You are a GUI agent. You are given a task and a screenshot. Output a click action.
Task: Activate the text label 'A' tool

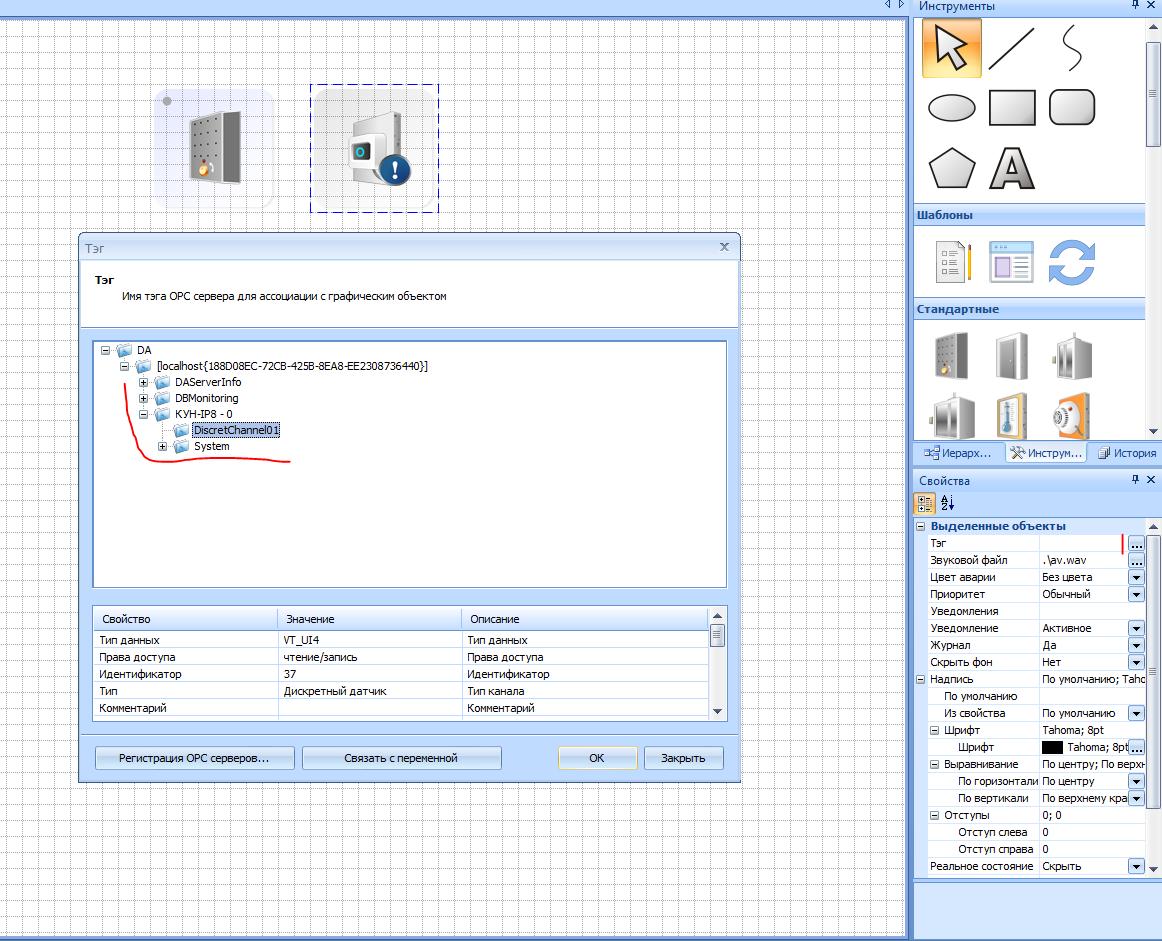click(1011, 168)
